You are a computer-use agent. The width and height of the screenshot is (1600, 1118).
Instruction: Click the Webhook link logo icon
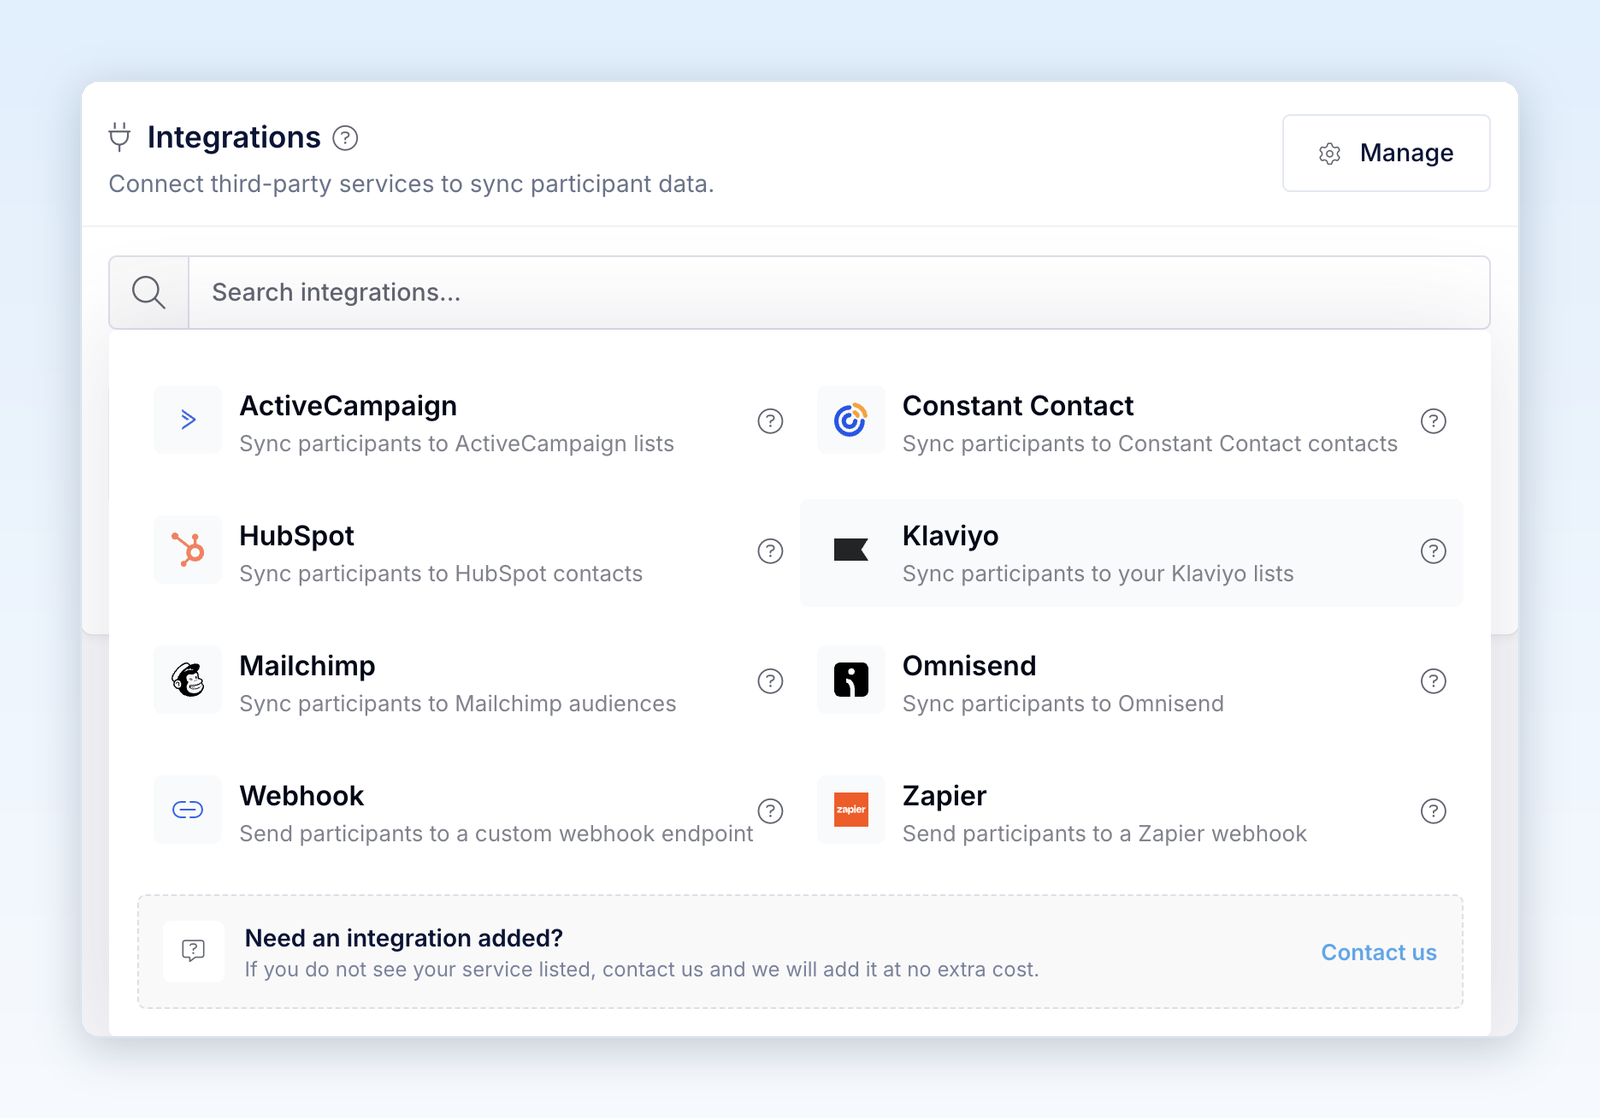coord(188,810)
